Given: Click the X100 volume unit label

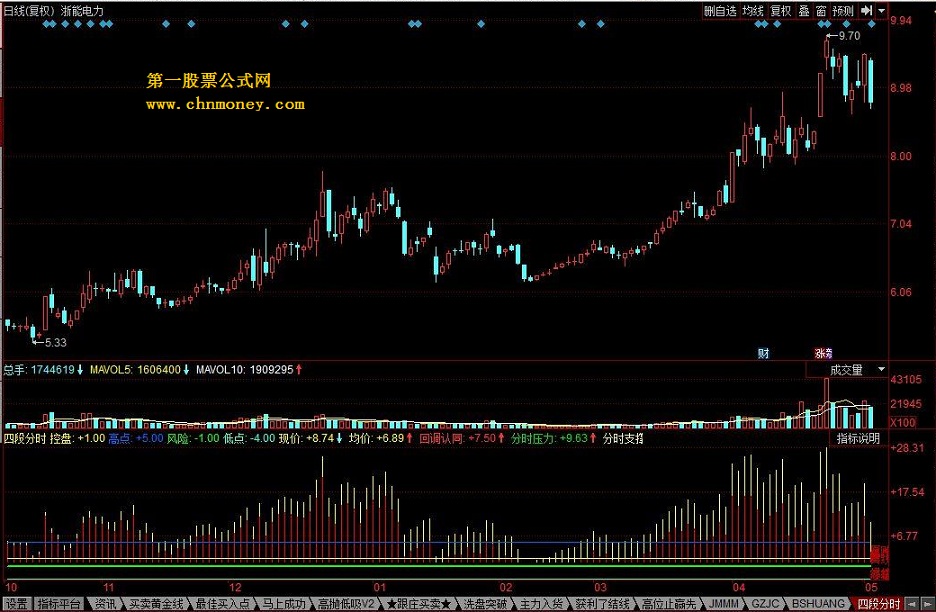Looking at the screenshot, I should pyautogui.click(x=903, y=422).
